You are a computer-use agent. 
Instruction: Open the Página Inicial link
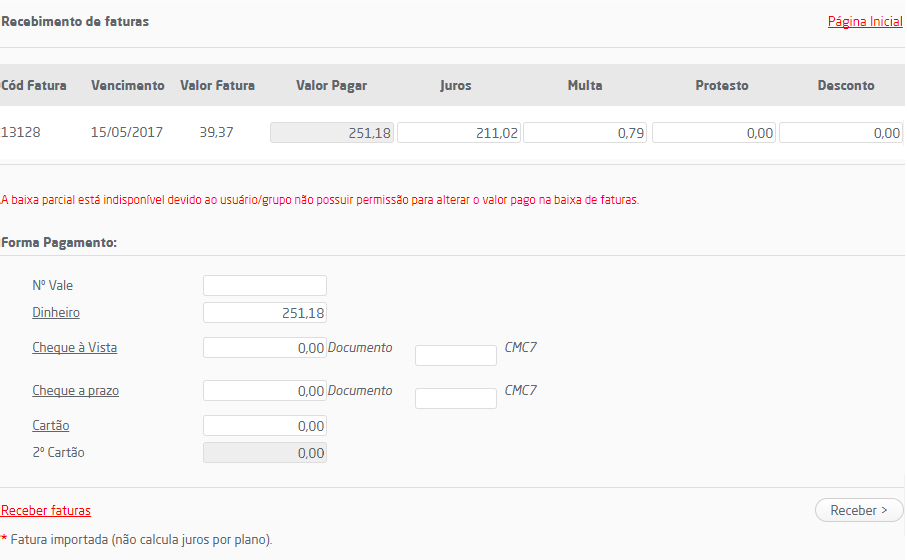[x=865, y=21]
